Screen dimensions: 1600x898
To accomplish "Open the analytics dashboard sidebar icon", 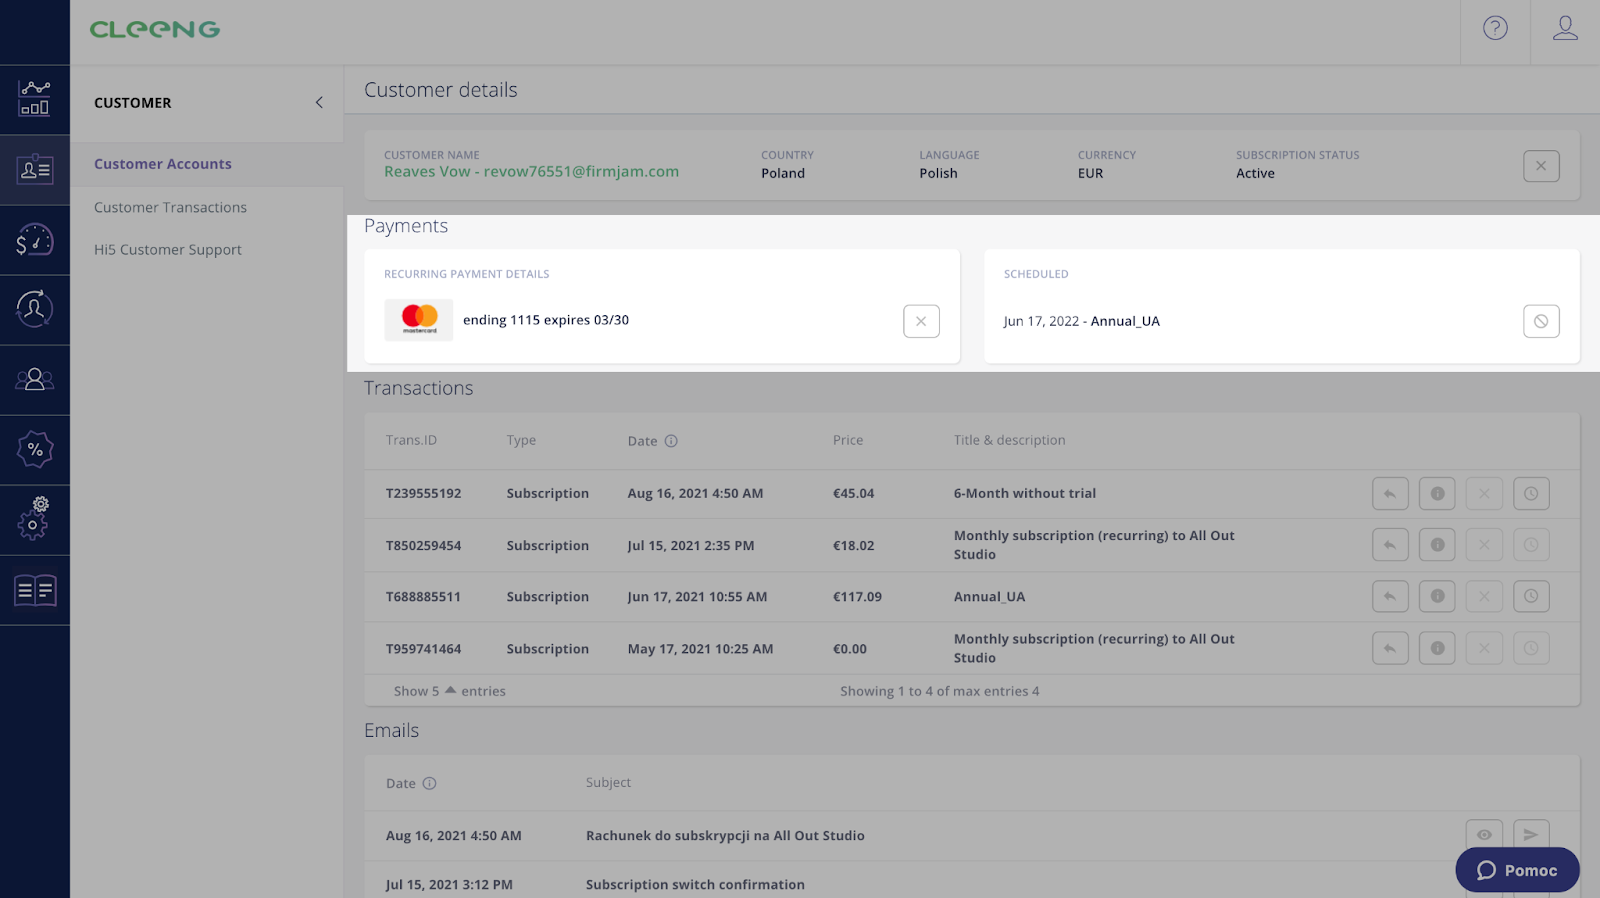I will 35,99.
